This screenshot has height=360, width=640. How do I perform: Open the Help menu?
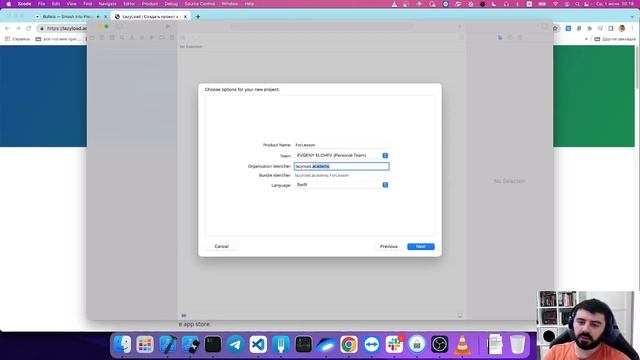pos(249,4)
